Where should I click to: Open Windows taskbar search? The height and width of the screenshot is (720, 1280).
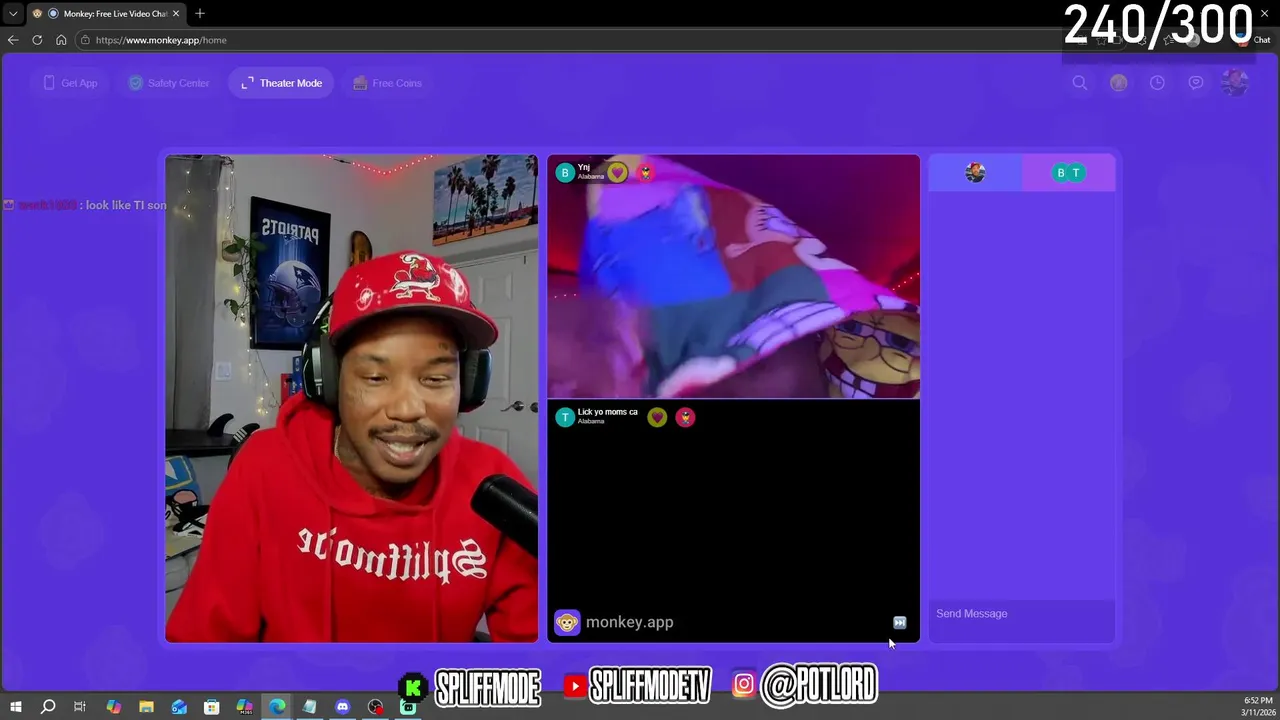[47, 707]
